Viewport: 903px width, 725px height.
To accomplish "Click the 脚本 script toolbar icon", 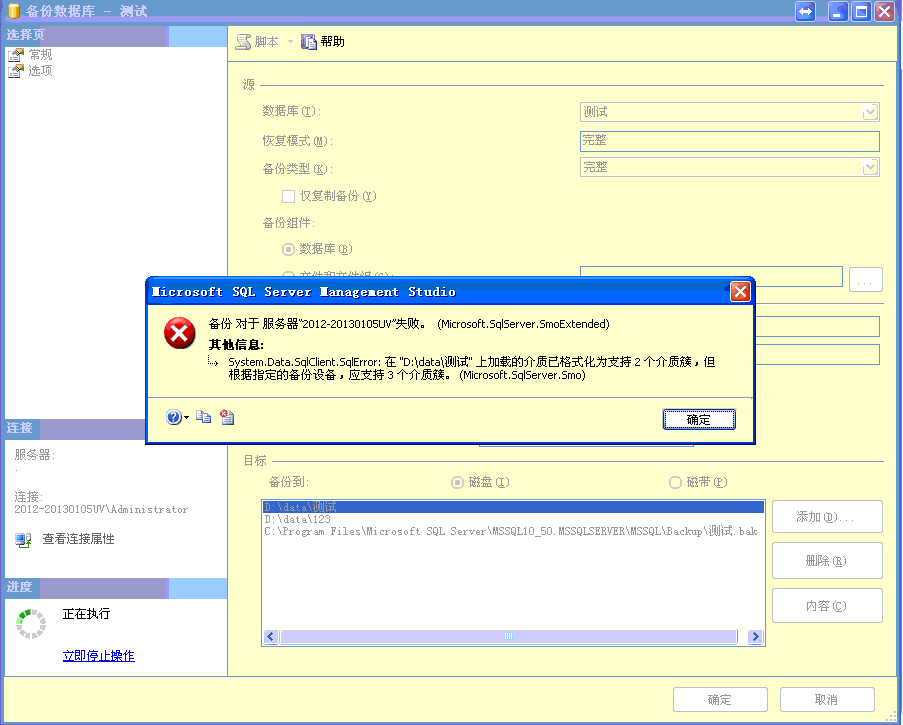I will click(x=244, y=42).
